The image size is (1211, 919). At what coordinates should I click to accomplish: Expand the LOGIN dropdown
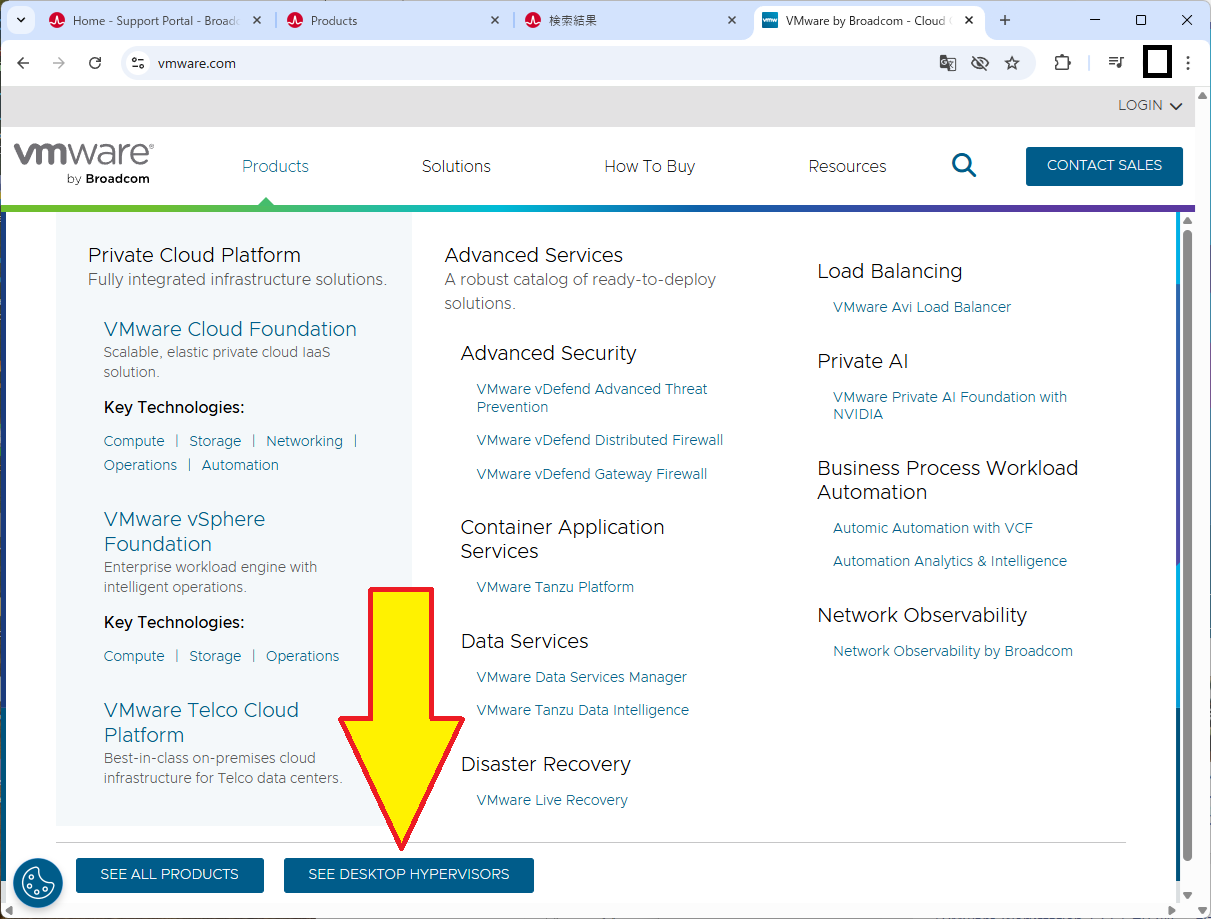click(x=1149, y=105)
